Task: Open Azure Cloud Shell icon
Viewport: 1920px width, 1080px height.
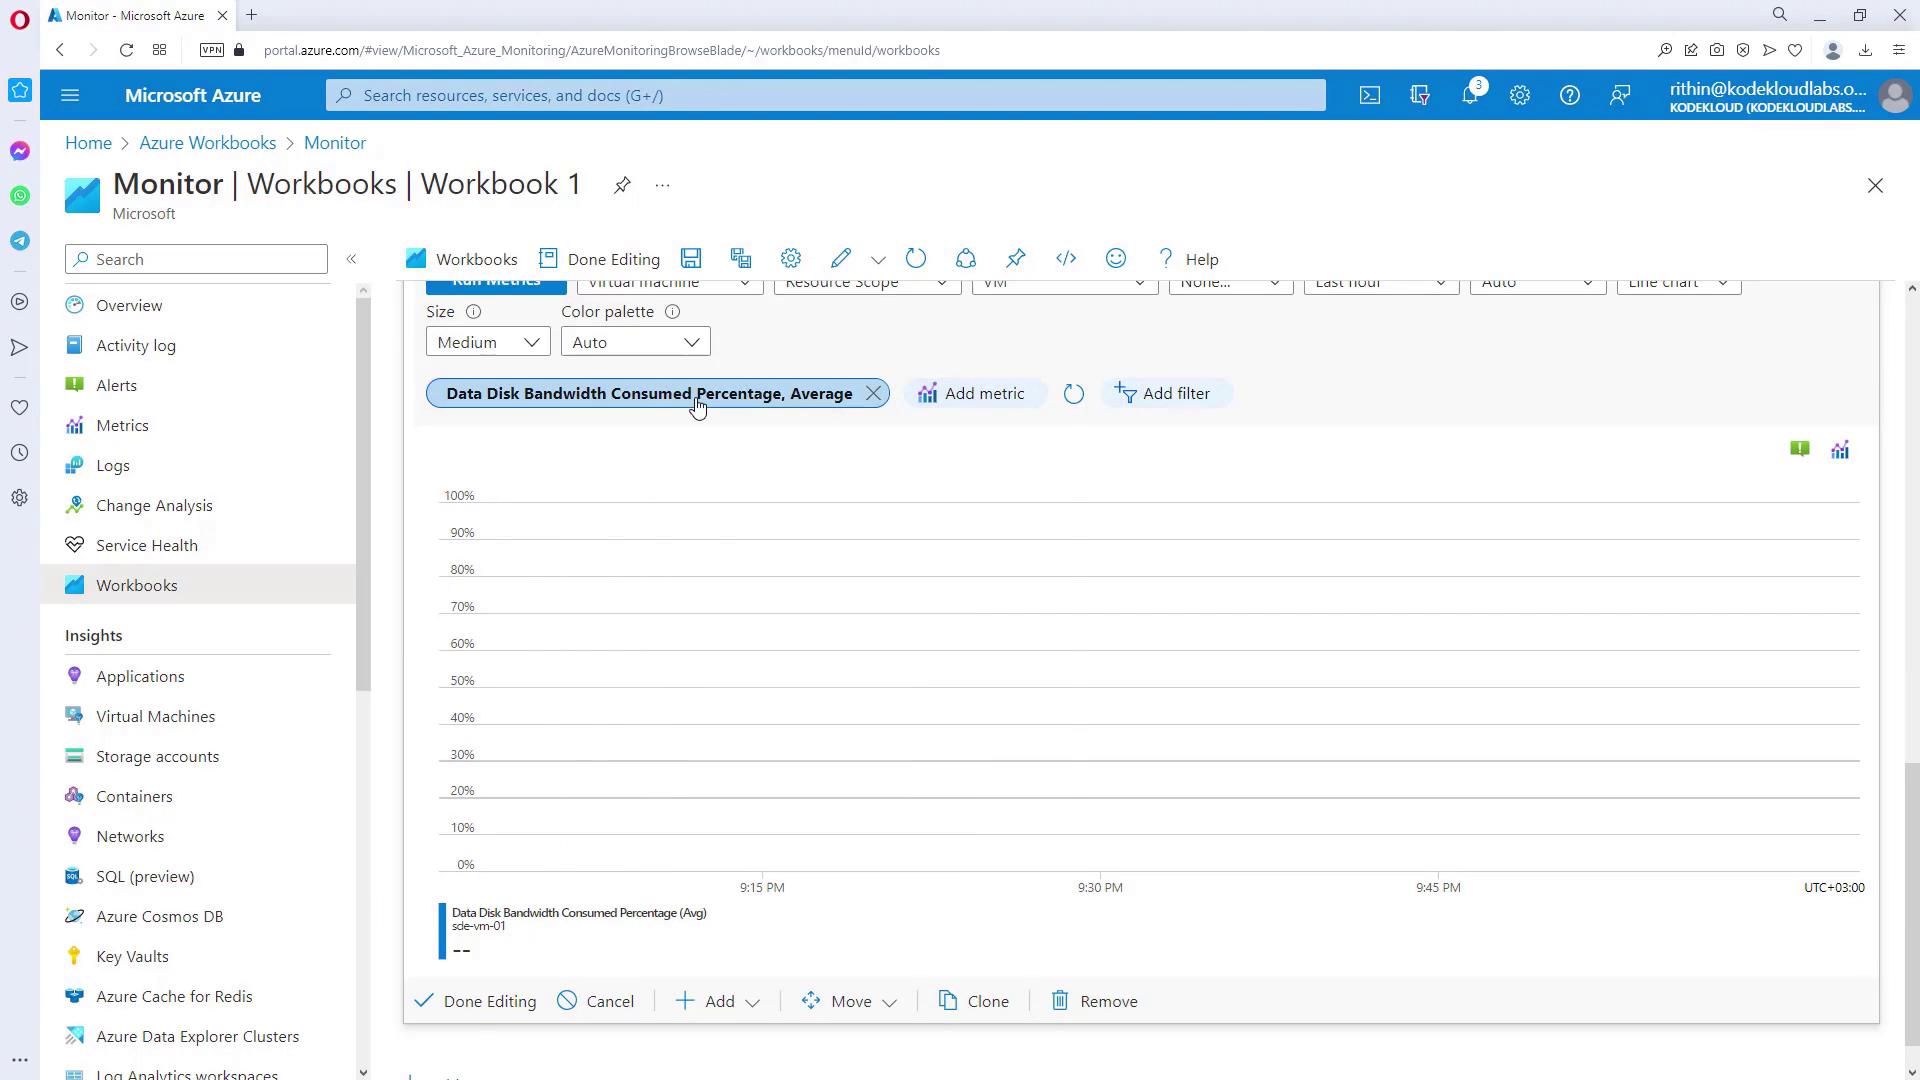Action: [1370, 96]
